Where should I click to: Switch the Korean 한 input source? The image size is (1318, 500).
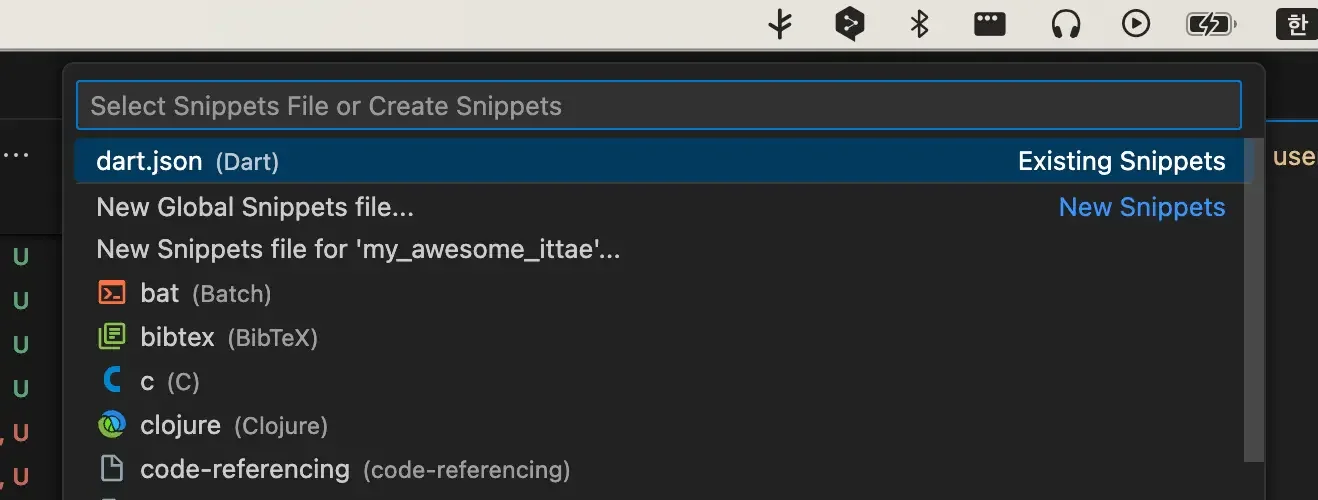[1297, 23]
